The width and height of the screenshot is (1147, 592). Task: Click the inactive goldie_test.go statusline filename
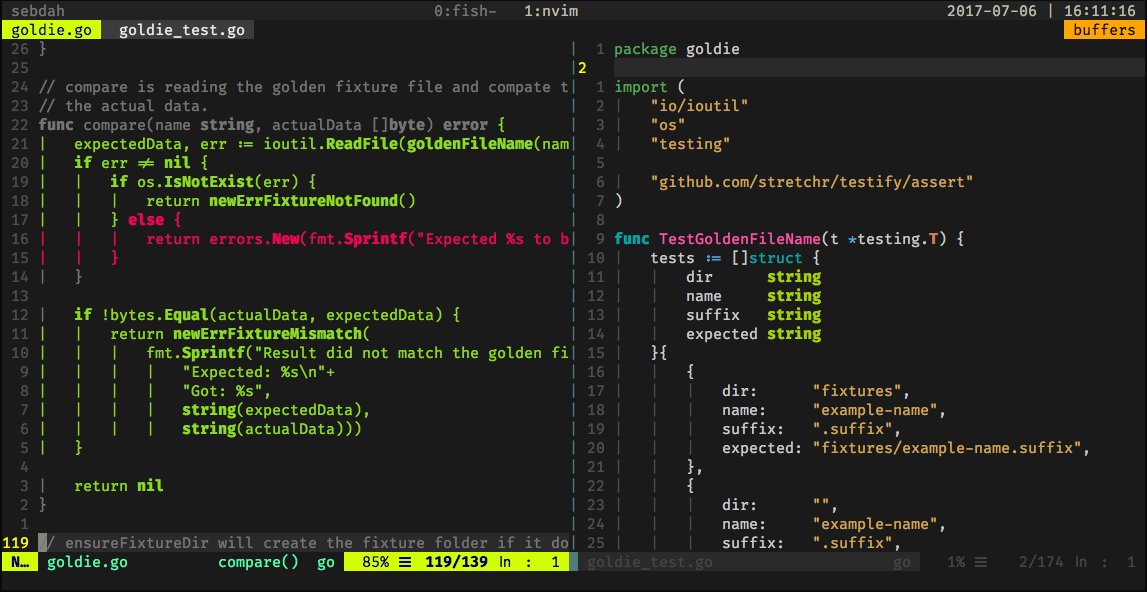coord(649,562)
